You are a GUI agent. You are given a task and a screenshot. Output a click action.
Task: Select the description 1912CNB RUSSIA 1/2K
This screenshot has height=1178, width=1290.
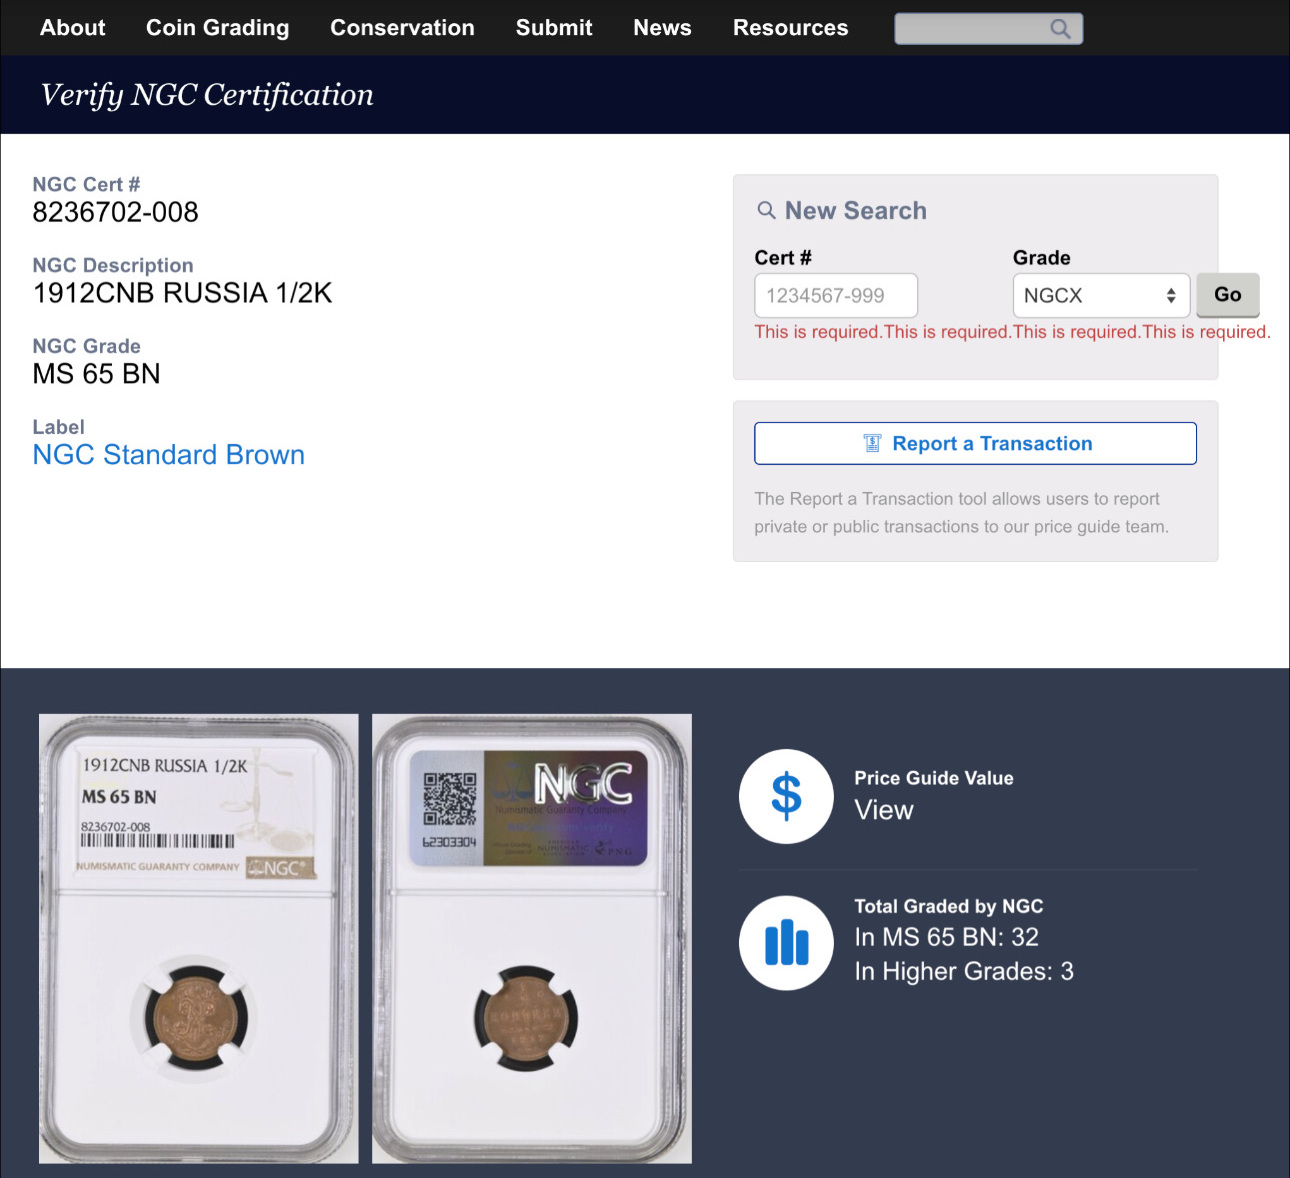(x=183, y=293)
